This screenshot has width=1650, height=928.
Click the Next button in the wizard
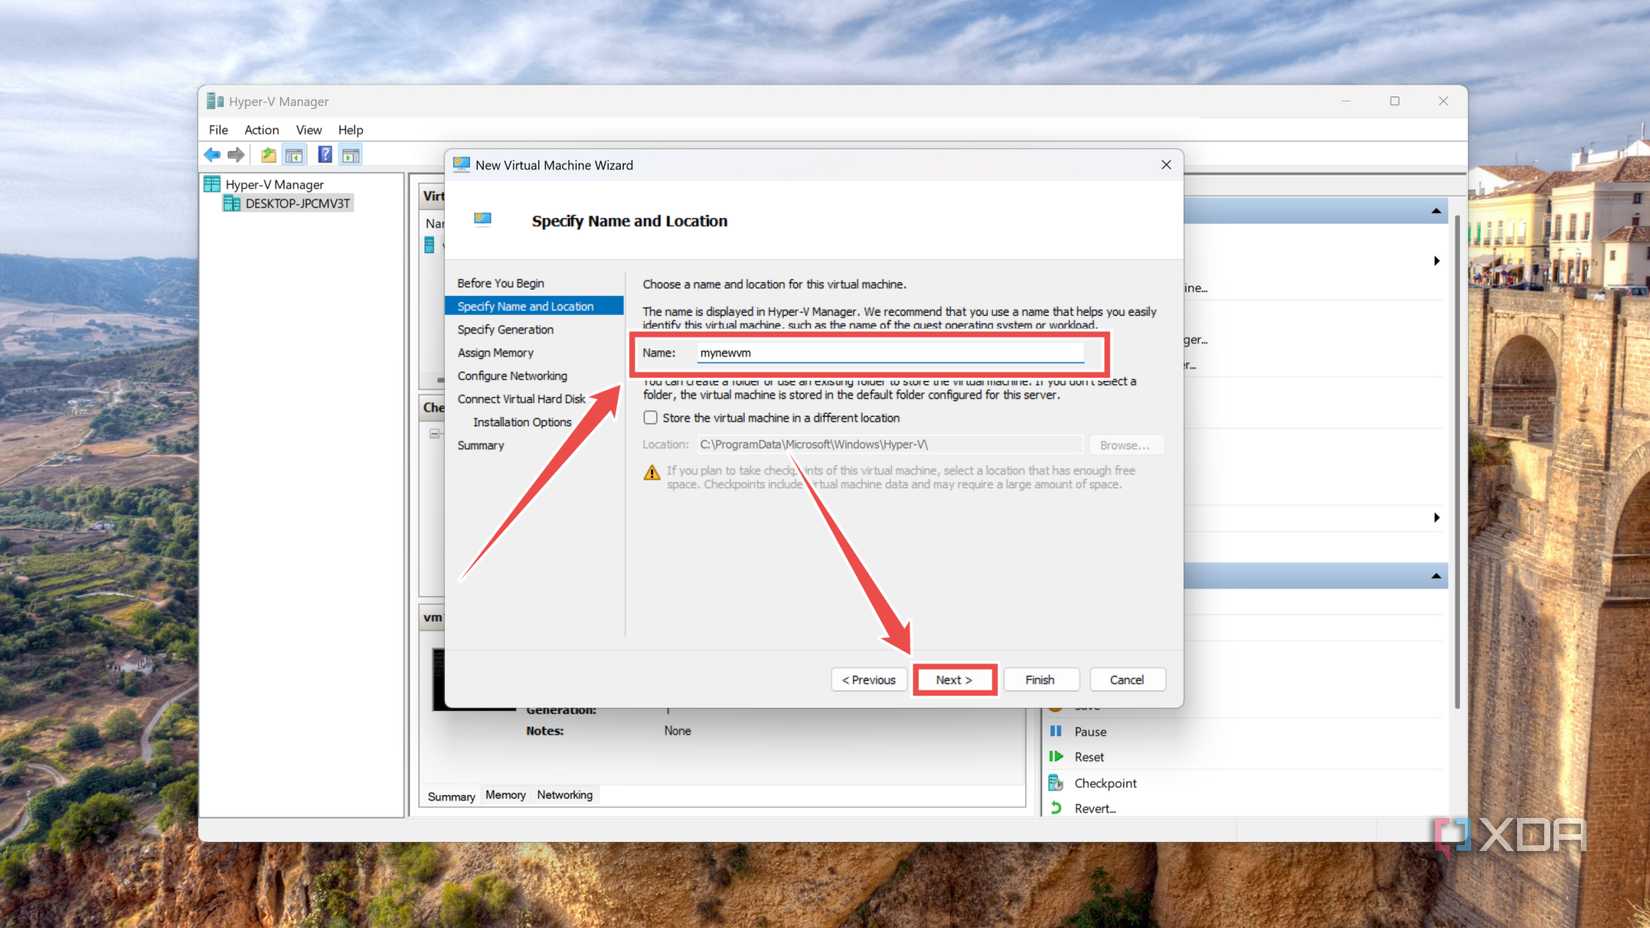[954, 679]
